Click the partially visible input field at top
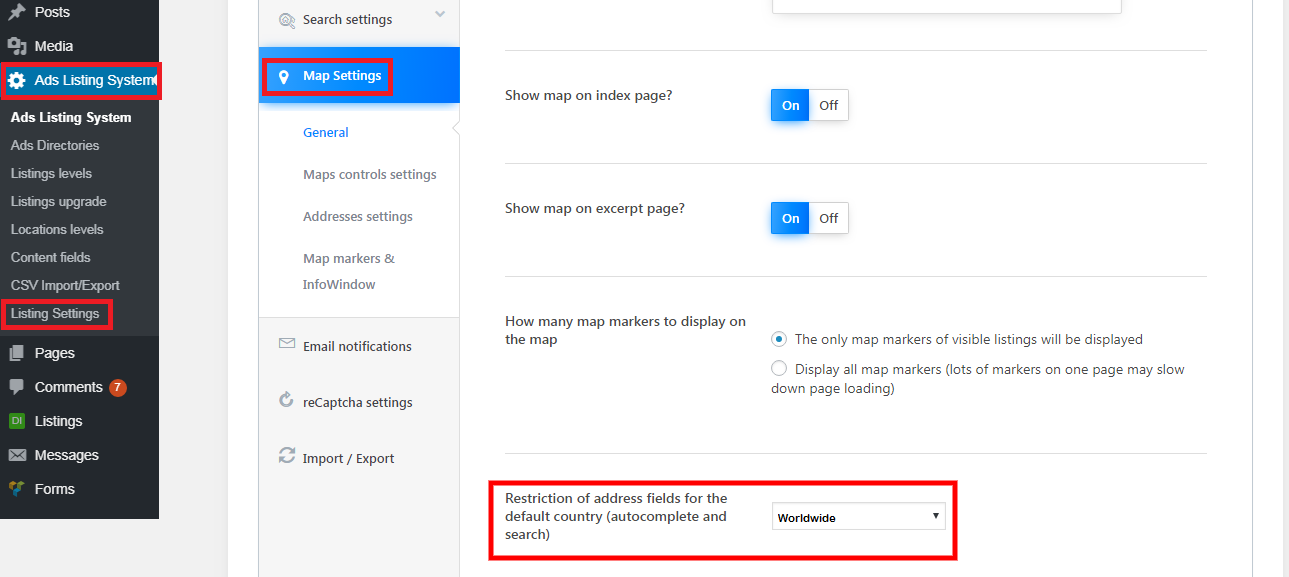Screen dimensions: 1289x577 [x=946, y=6]
